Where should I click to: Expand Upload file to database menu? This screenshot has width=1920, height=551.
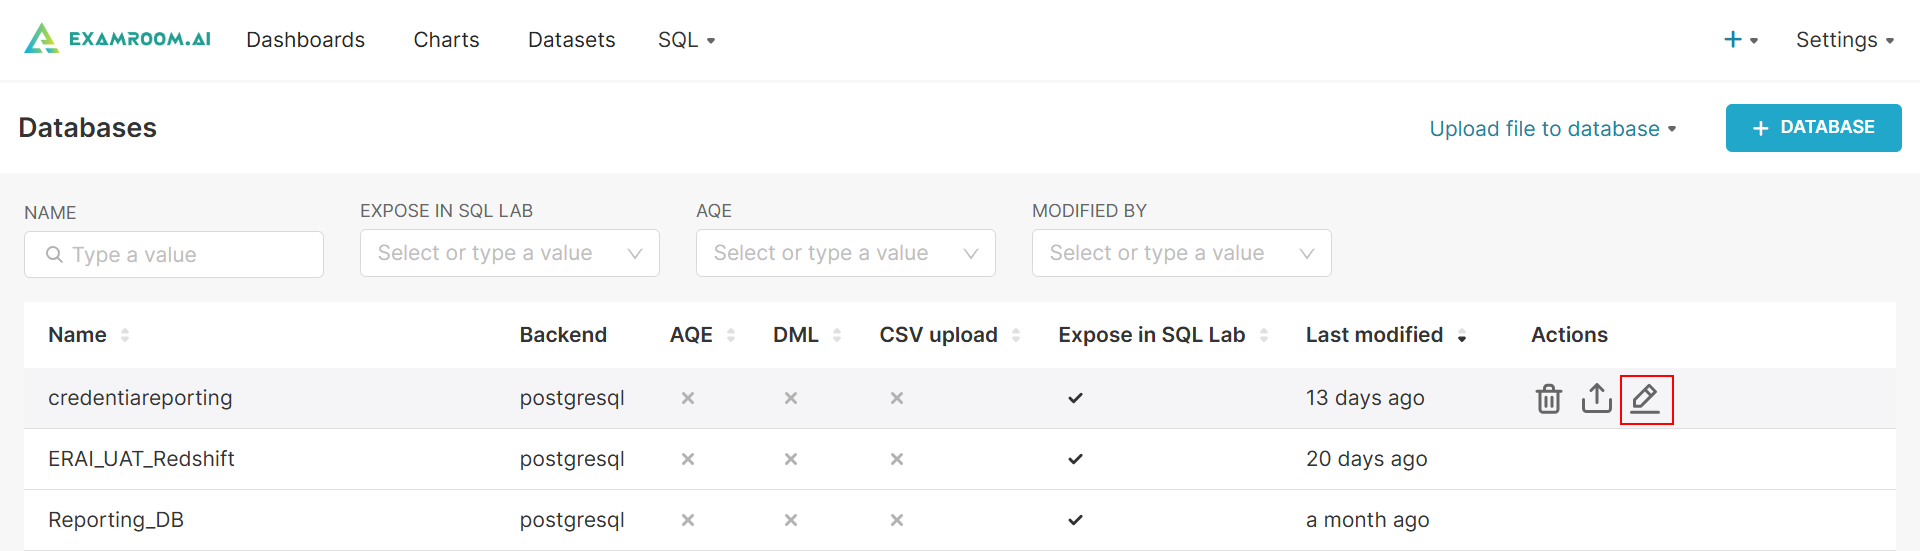[1552, 129]
